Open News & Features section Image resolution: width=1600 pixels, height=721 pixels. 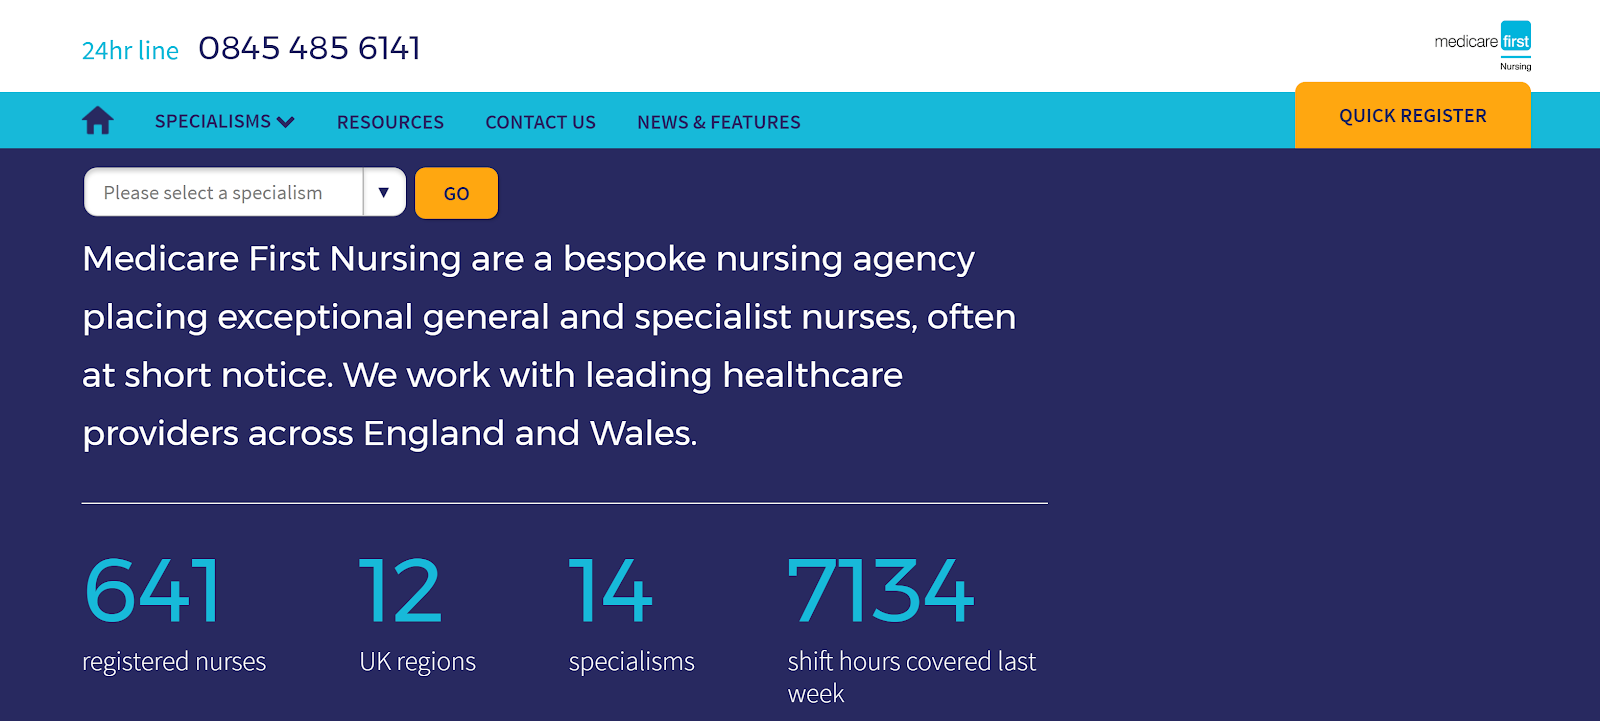pyautogui.click(x=719, y=122)
